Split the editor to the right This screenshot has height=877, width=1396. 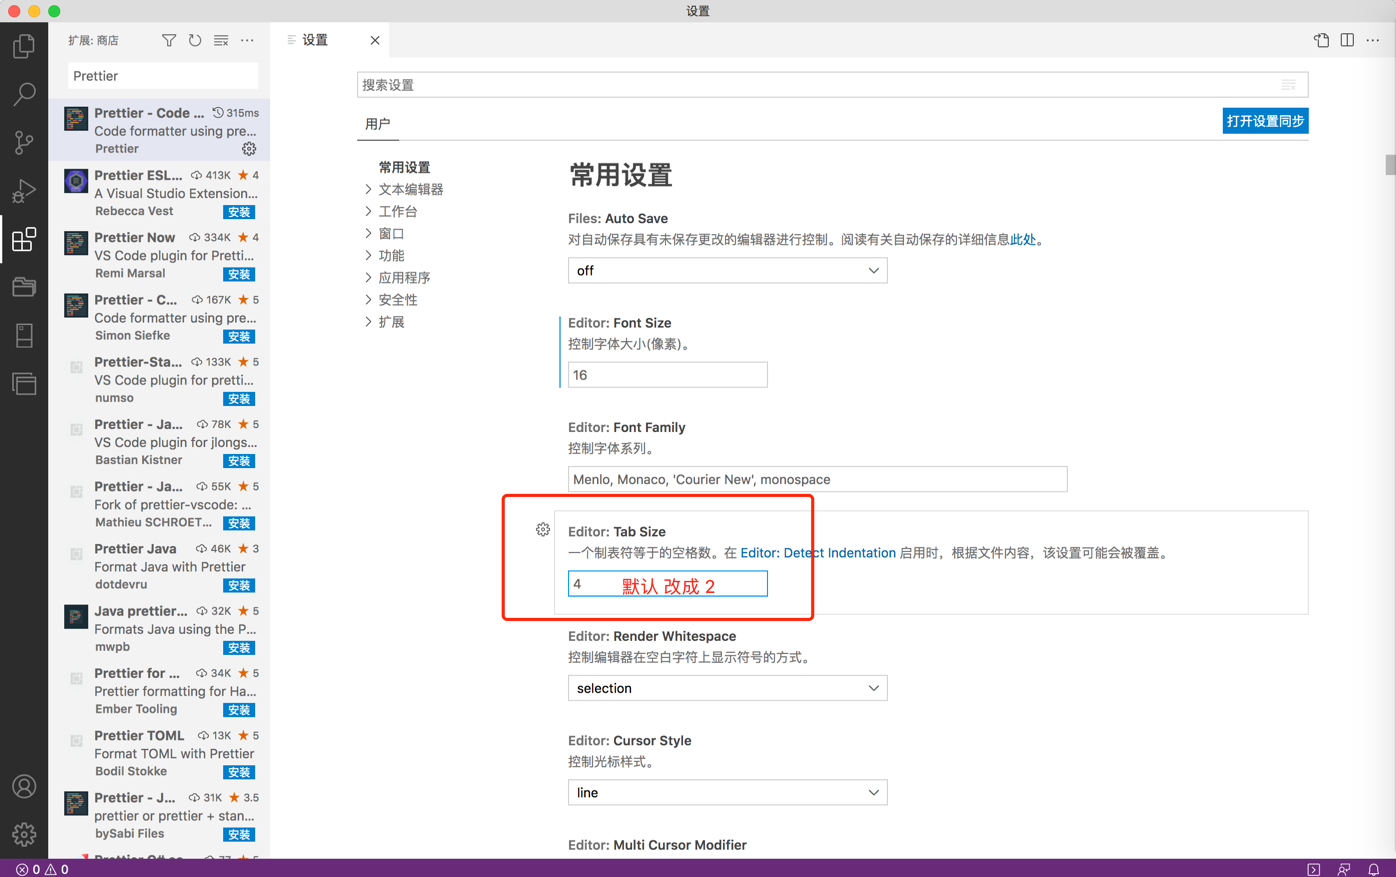pyautogui.click(x=1347, y=40)
